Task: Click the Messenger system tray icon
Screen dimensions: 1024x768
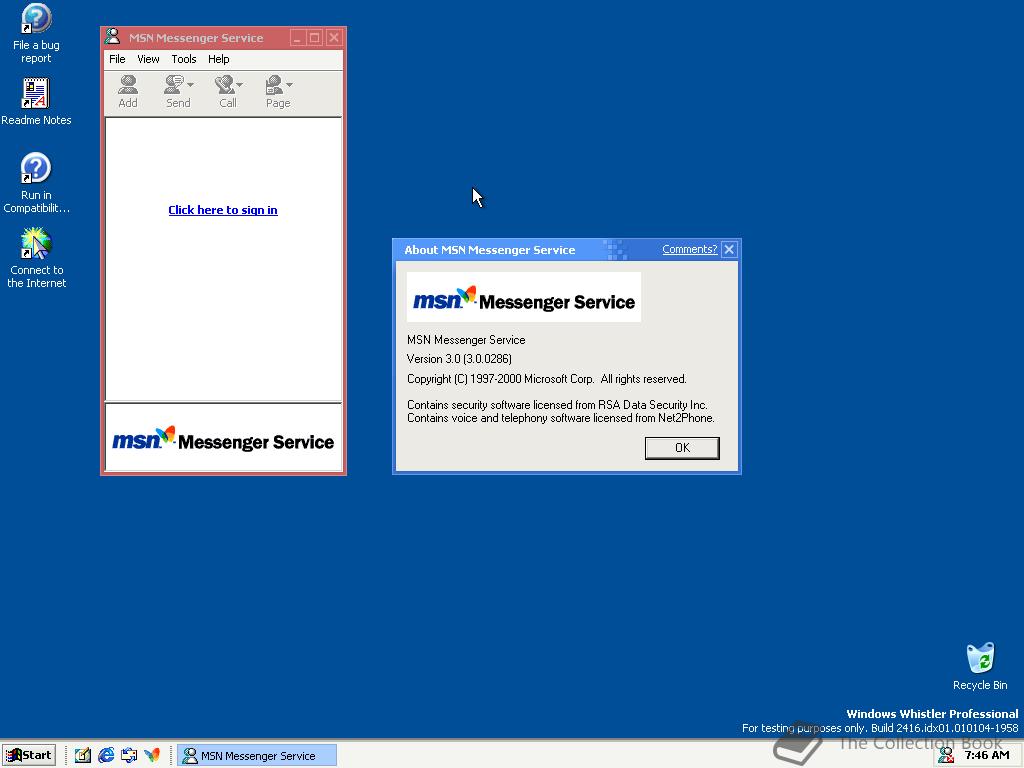Action: (x=946, y=756)
